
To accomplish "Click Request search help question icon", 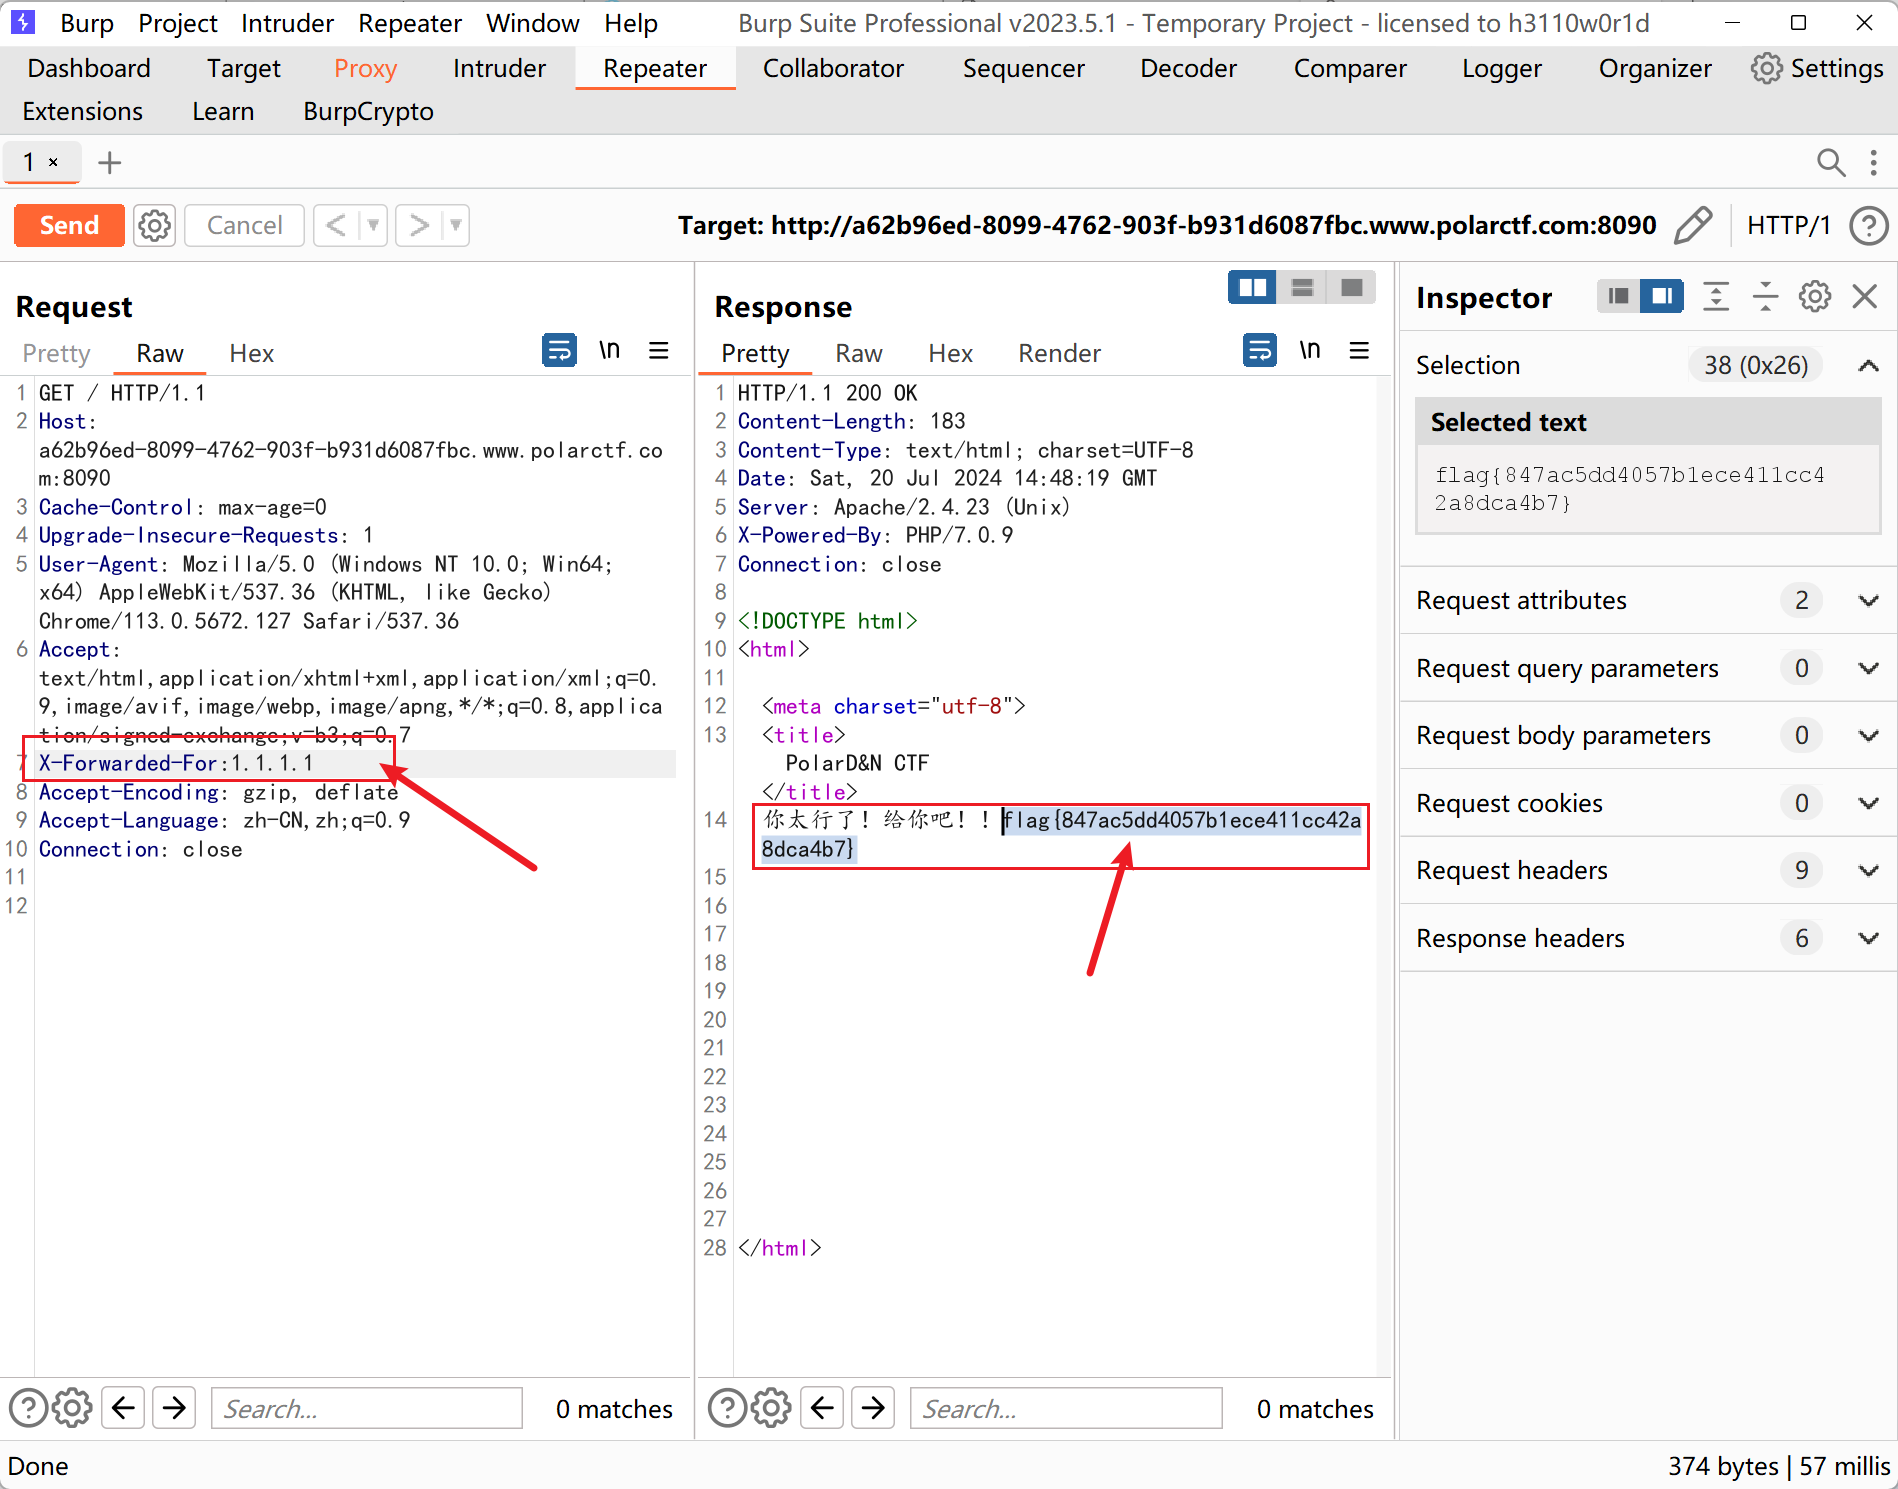I will click(28, 1408).
